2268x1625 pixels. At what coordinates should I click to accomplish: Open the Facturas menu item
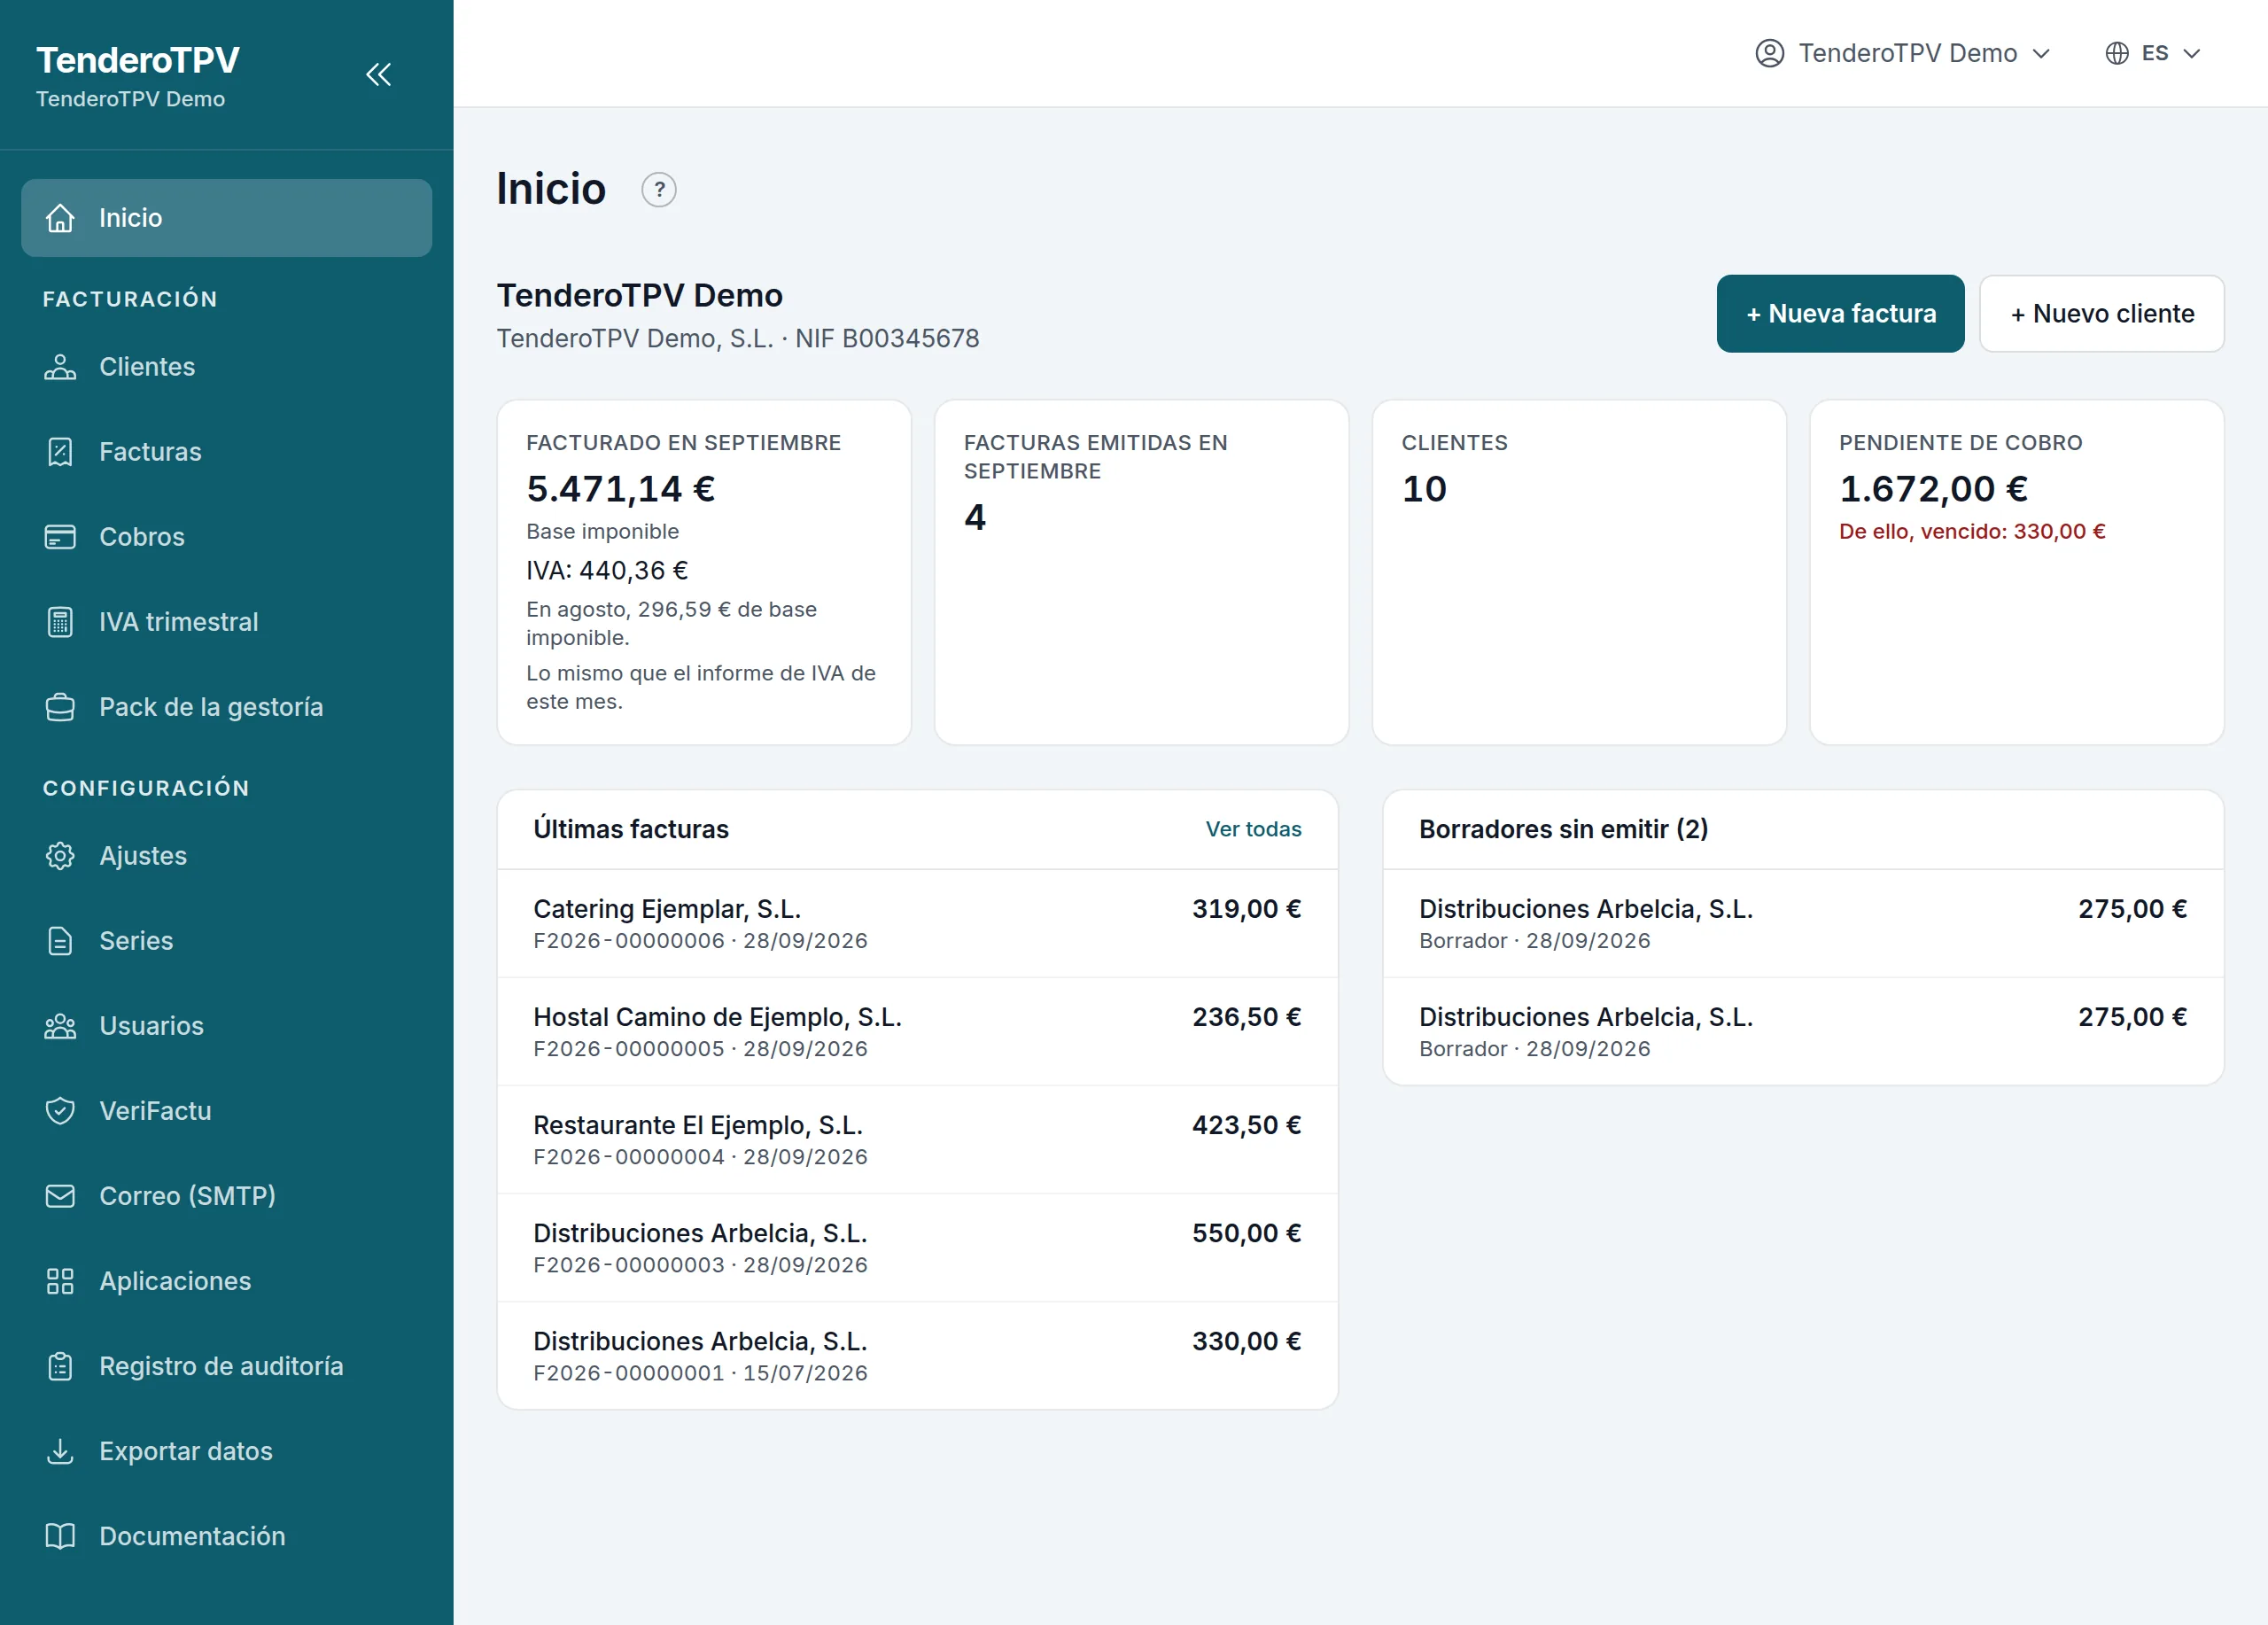(227, 452)
